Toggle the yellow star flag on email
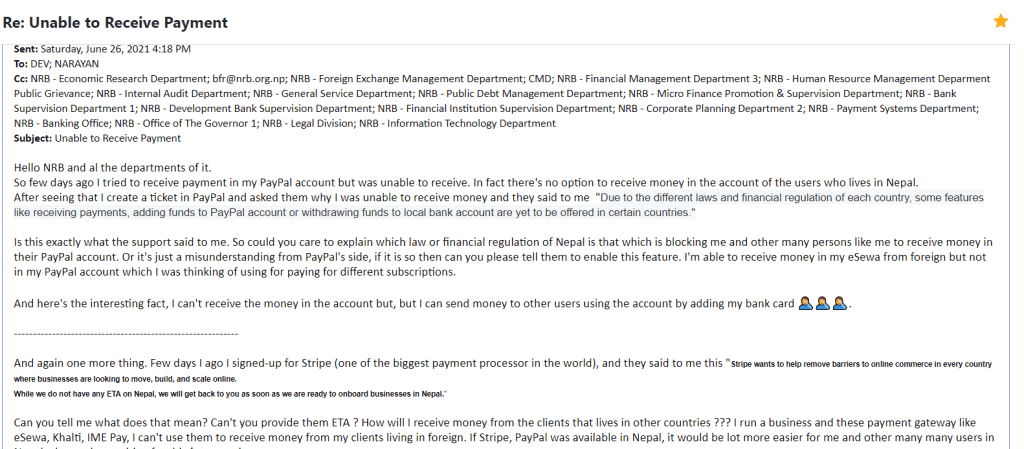The width and height of the screenshot is (1024, 449). (1000, 22)
